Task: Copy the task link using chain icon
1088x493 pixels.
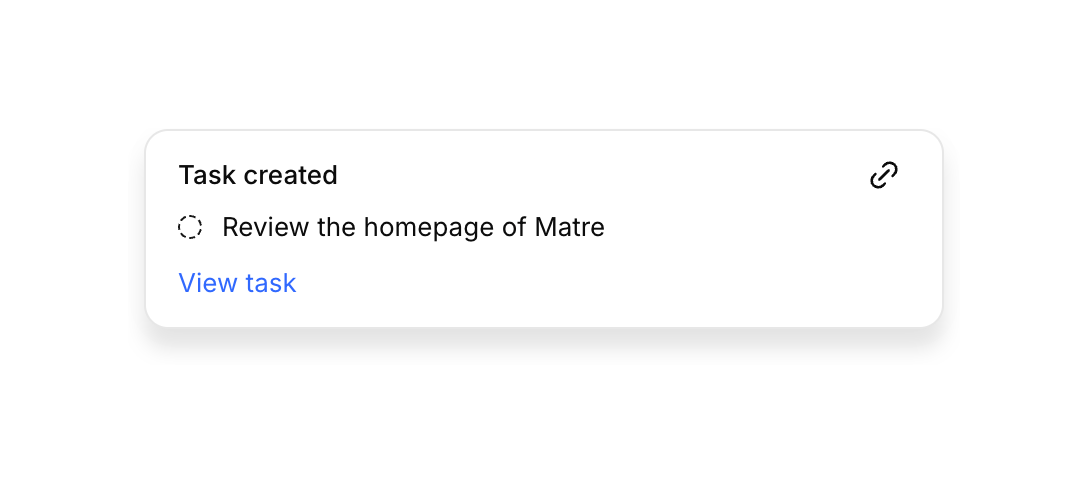Action: click(883, 176)
